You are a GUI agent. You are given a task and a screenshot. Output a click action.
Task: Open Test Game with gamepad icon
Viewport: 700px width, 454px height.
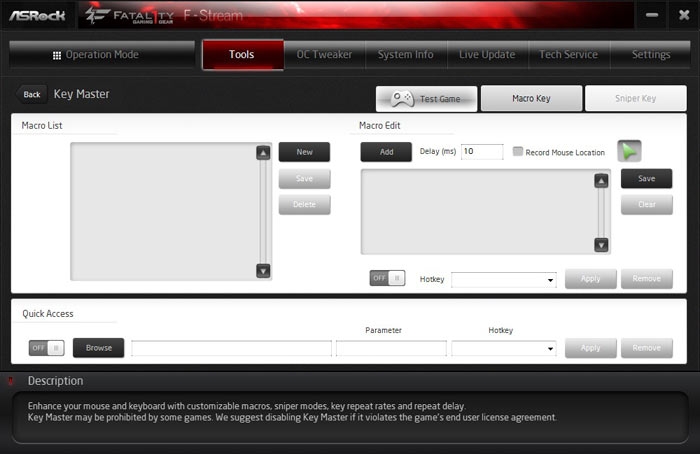[x=426, y=99]
